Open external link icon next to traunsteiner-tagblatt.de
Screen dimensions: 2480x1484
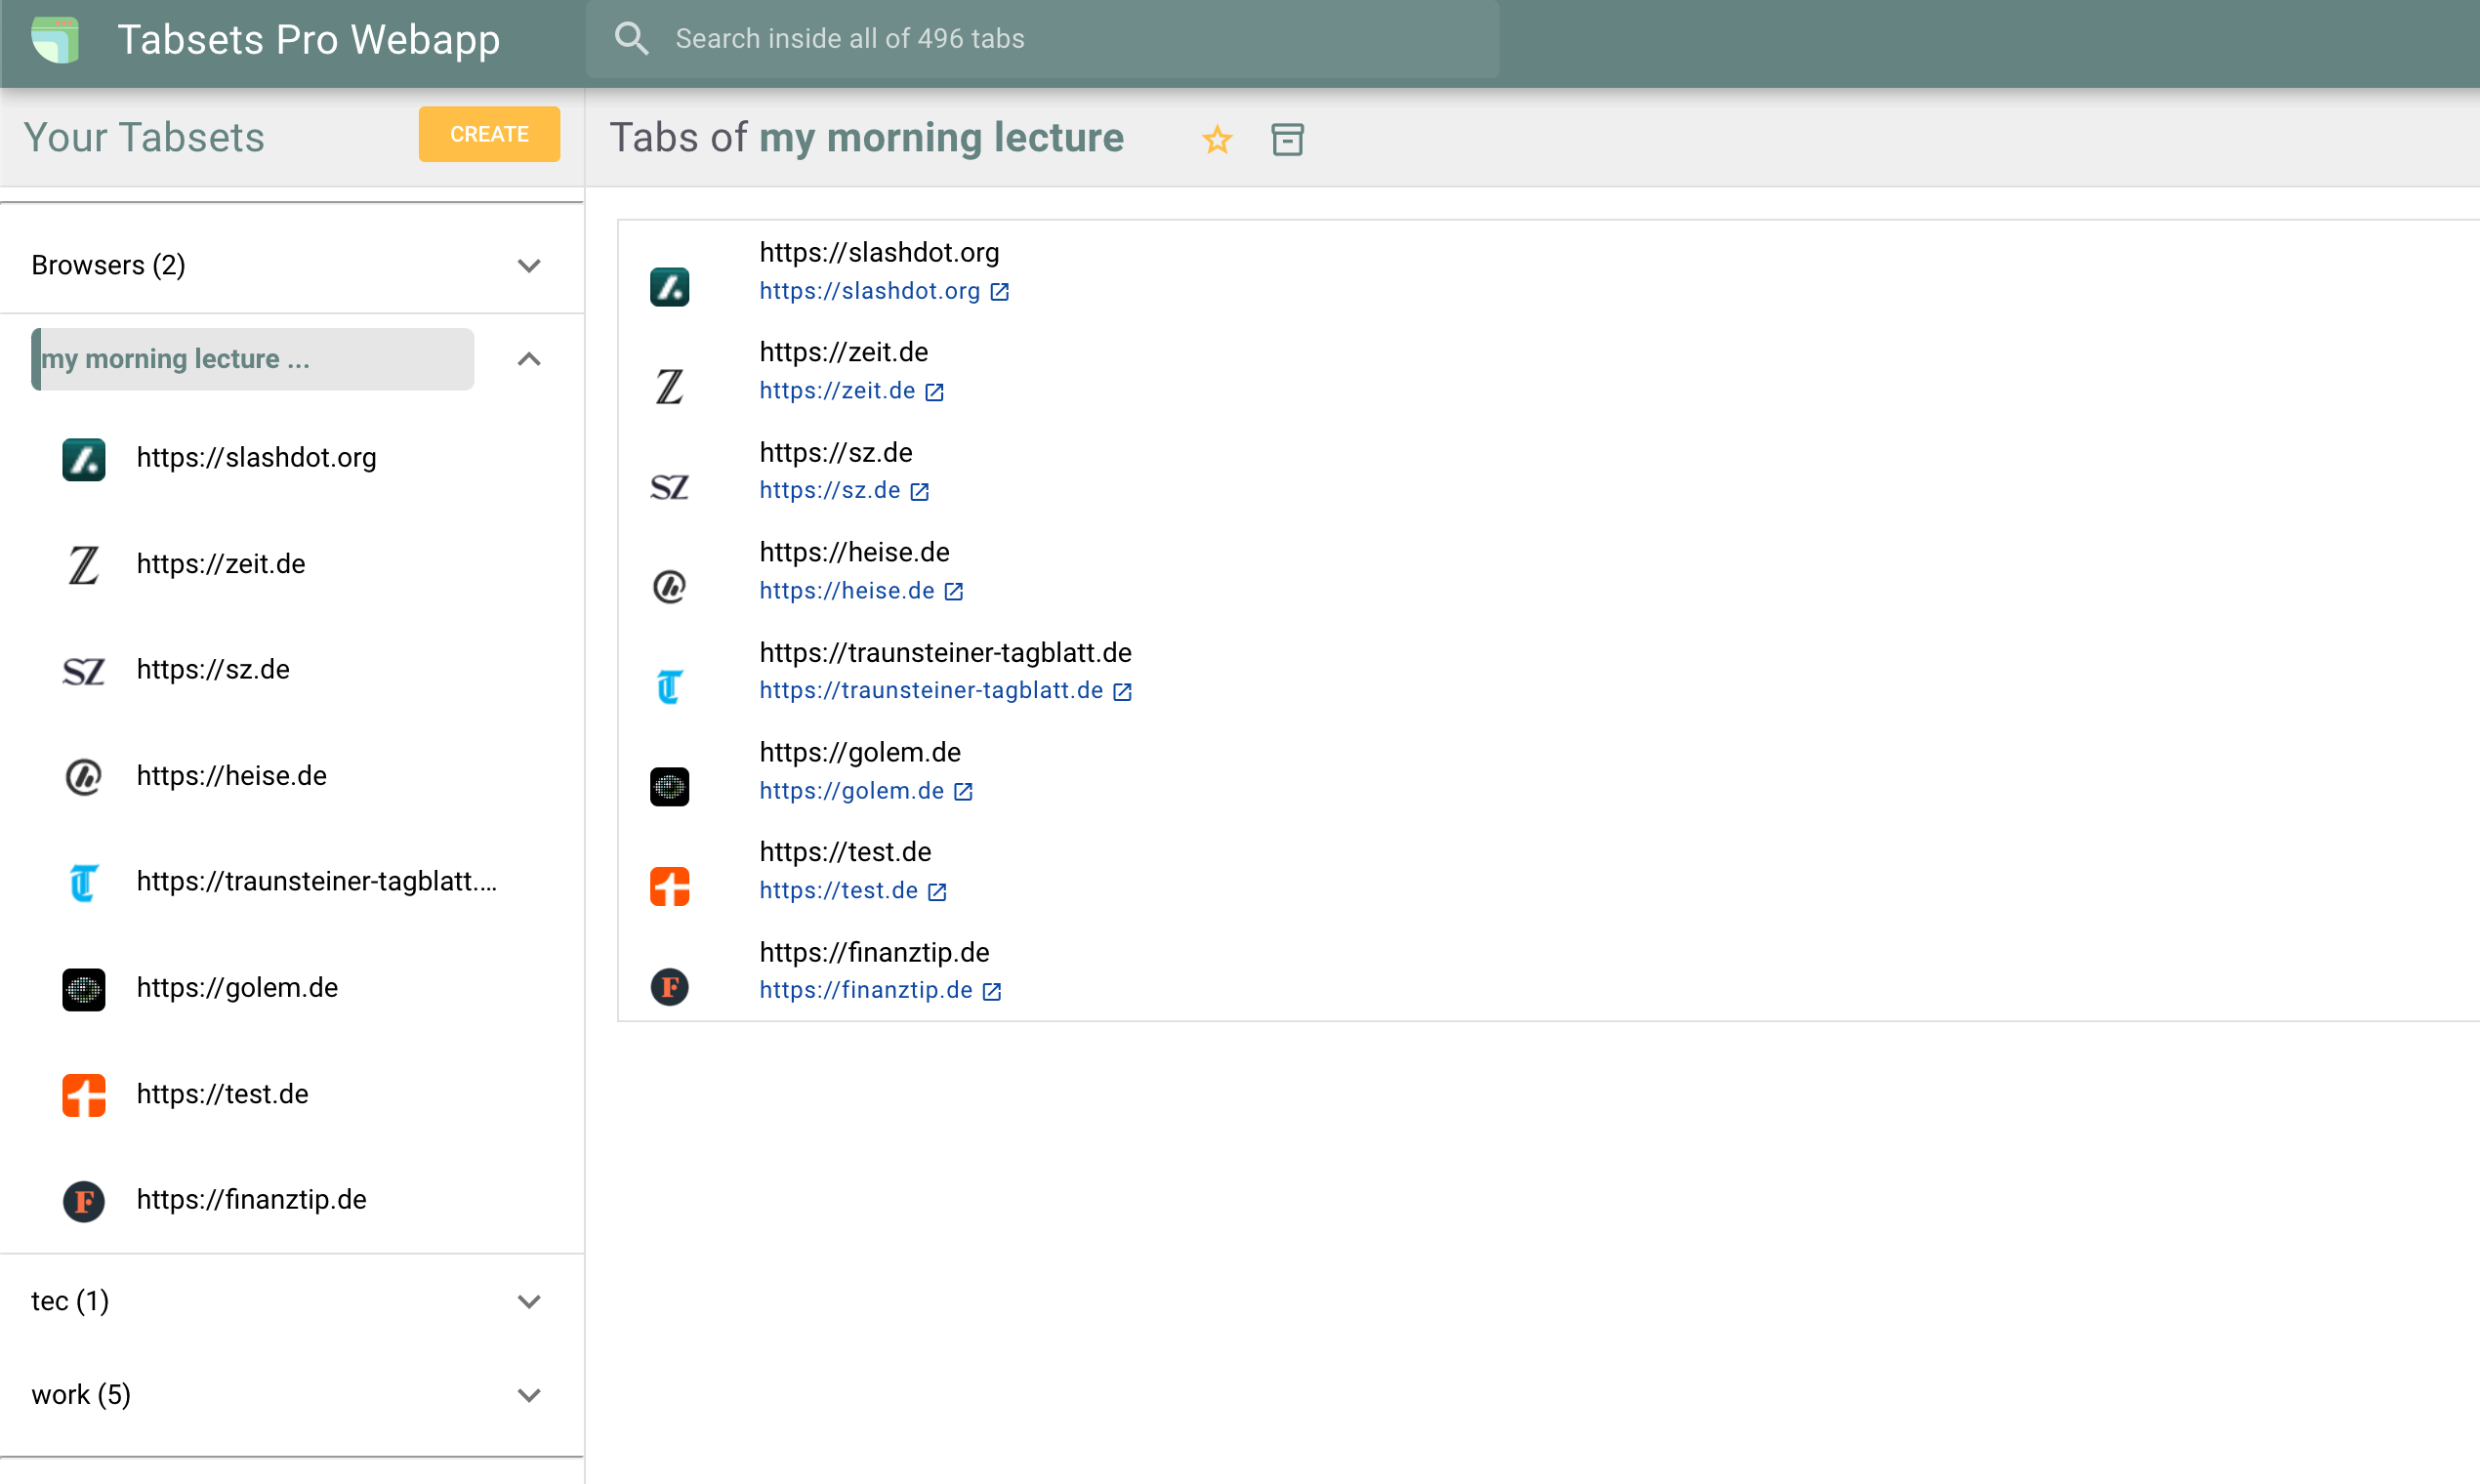click(1122, 692)
